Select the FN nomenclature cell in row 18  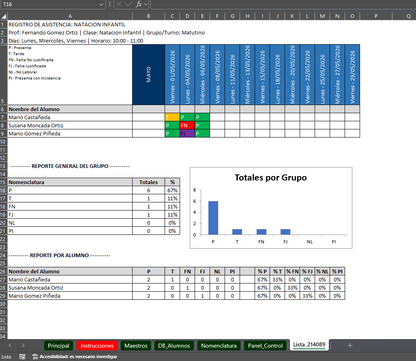70,207
